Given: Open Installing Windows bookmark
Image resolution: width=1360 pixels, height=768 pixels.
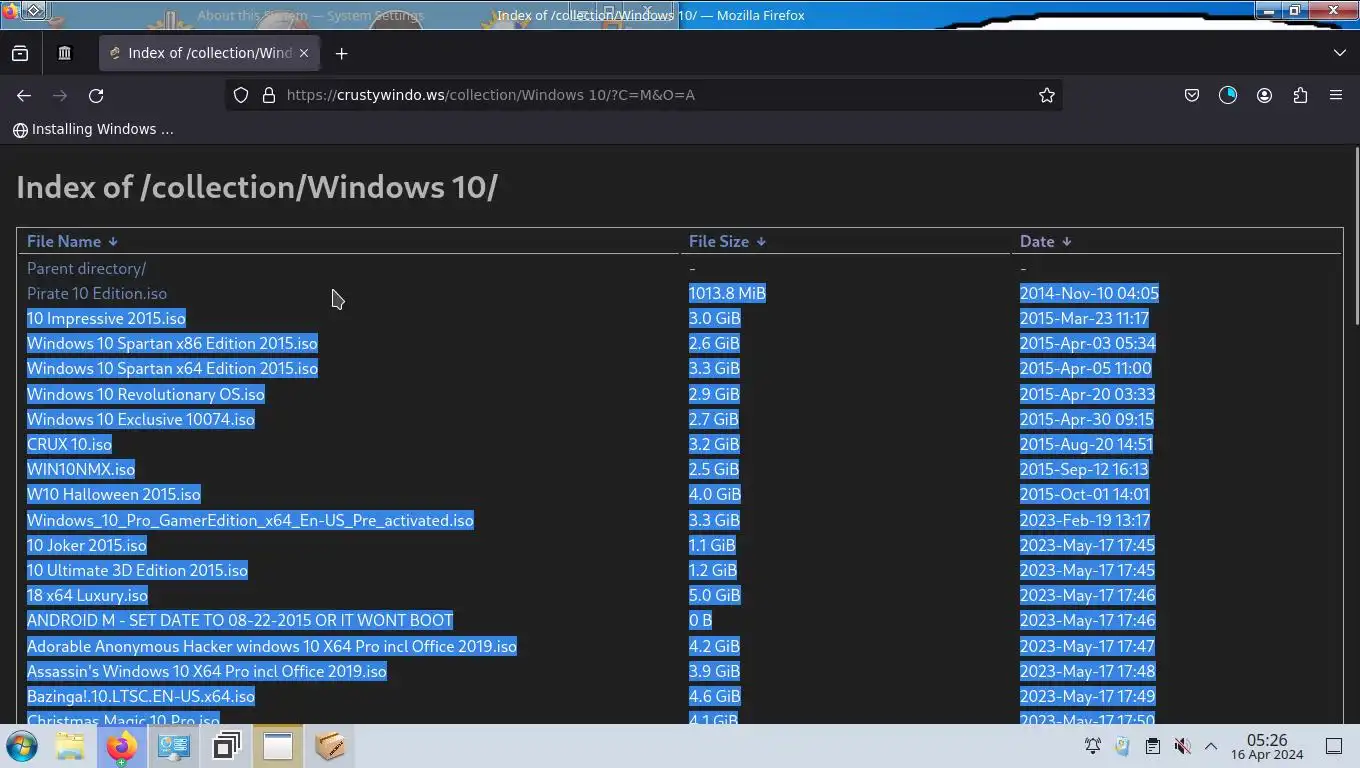Looking at the screenshot, I should tap(93, 129).
